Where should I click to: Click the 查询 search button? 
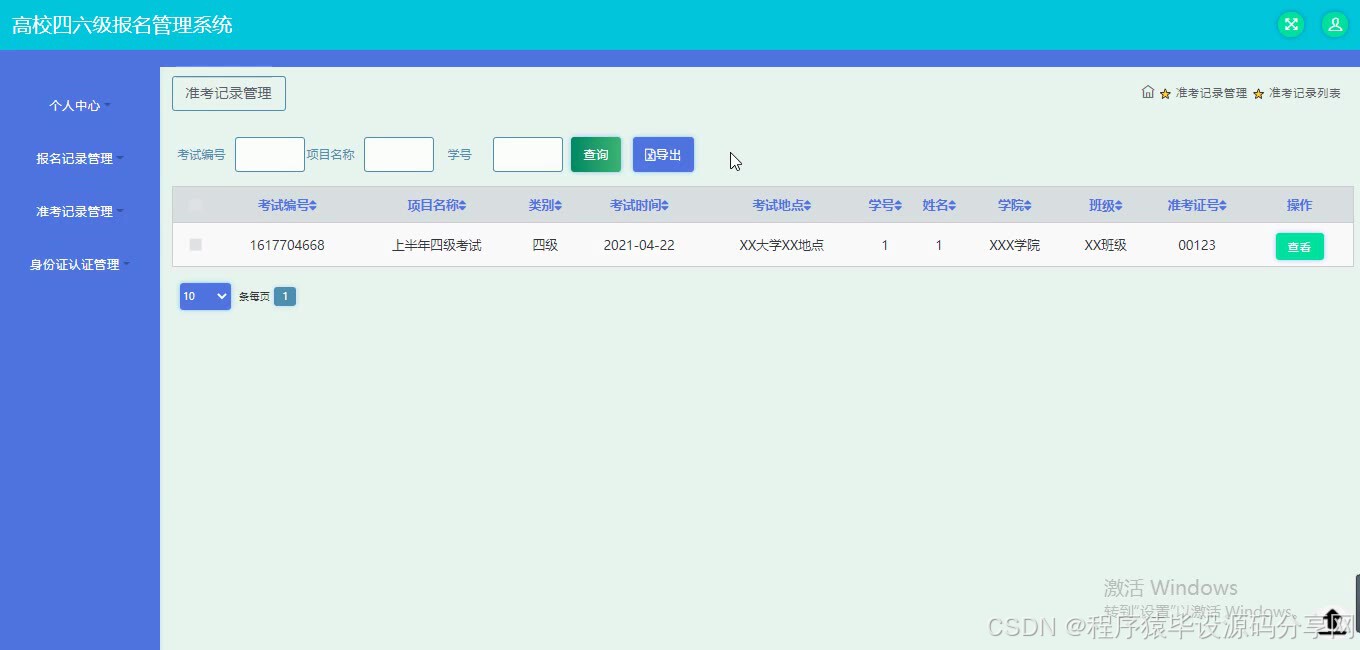596,154
